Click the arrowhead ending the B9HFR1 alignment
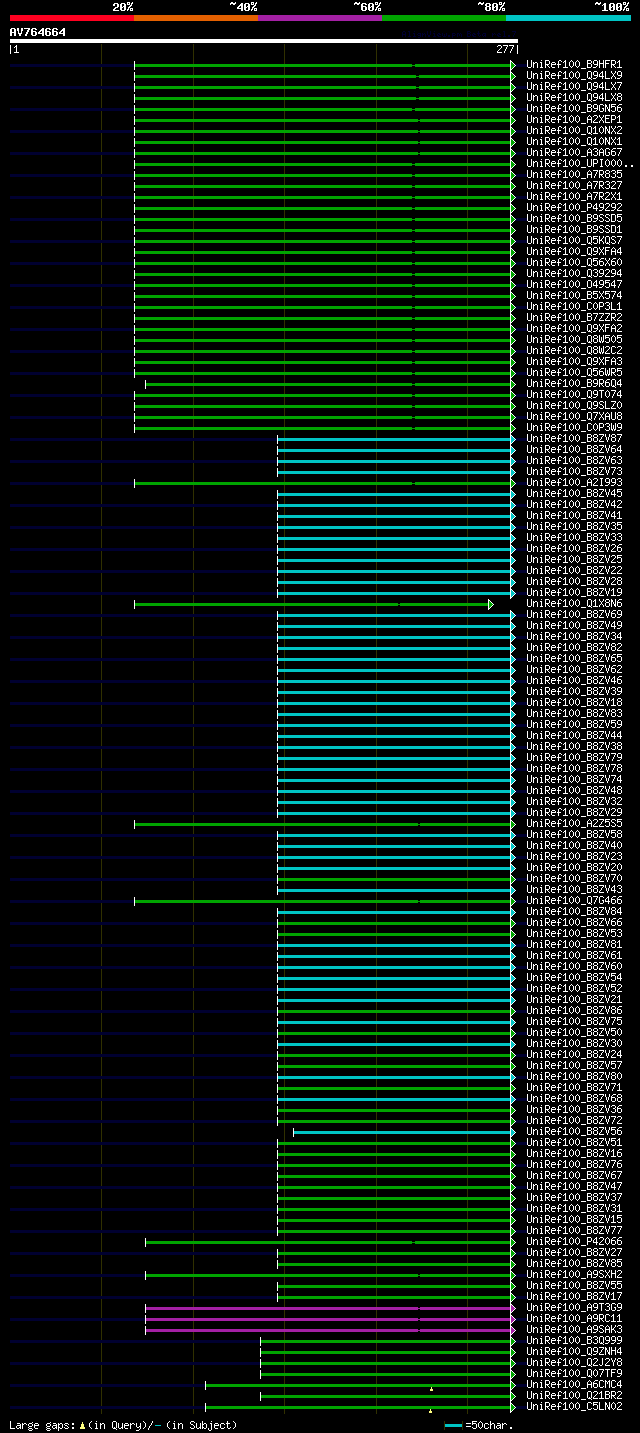The width and height of the screenshot is (640, 1433). (513, 65)
